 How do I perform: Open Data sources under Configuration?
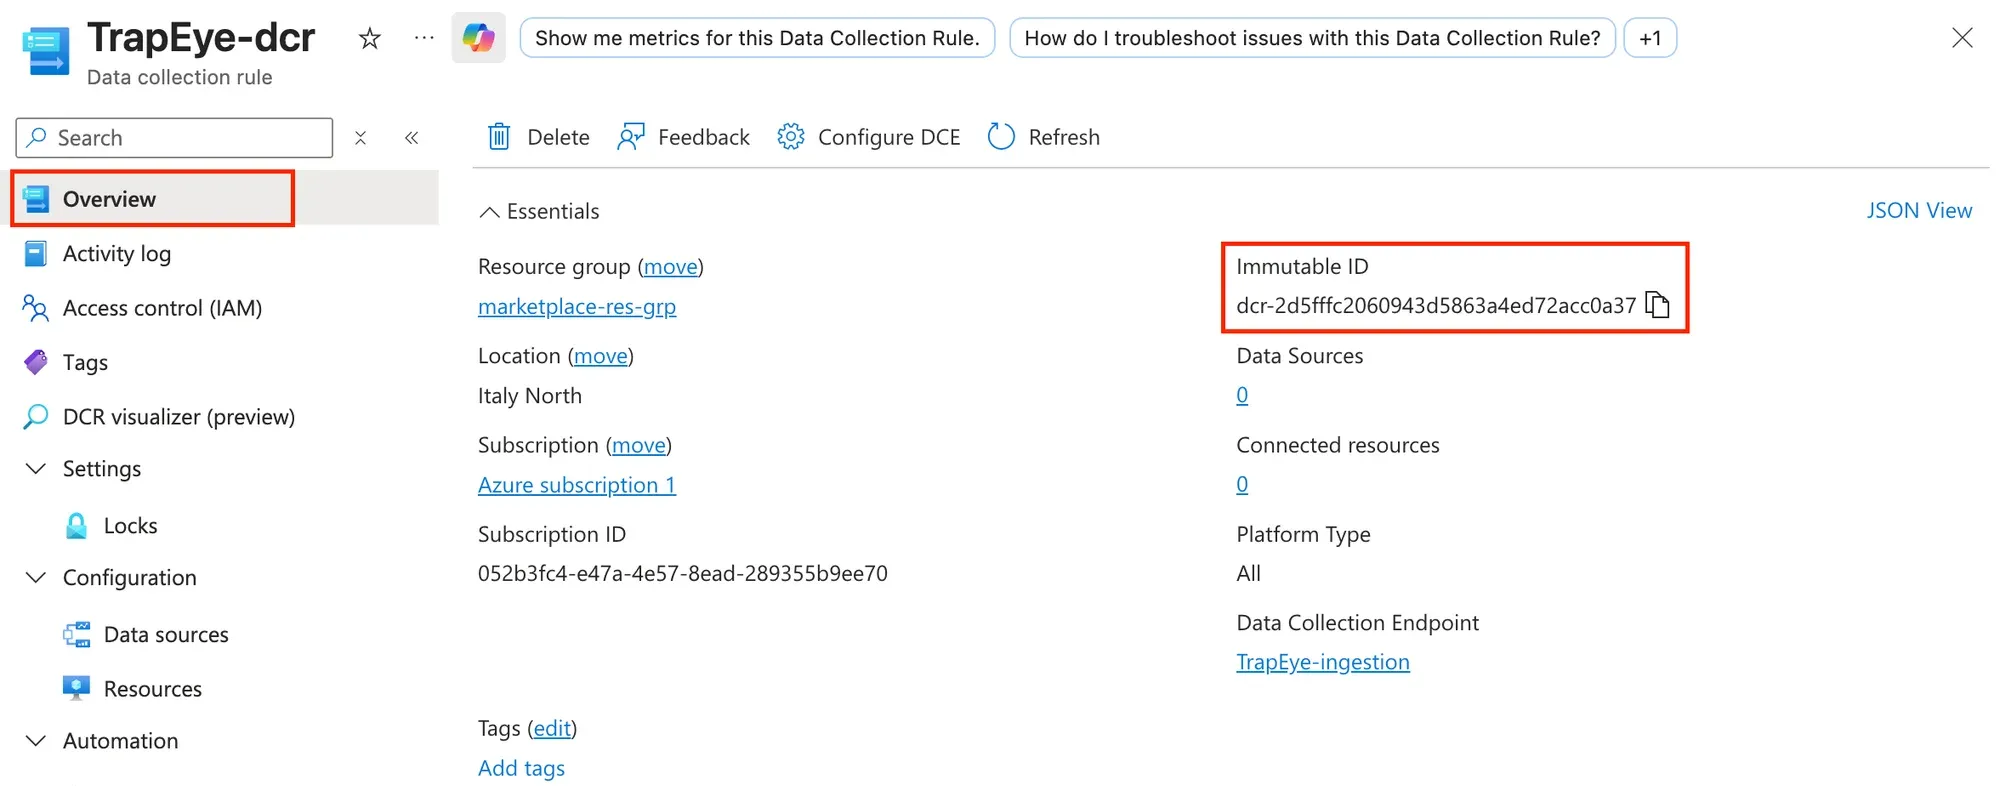[x=166, y=635]
